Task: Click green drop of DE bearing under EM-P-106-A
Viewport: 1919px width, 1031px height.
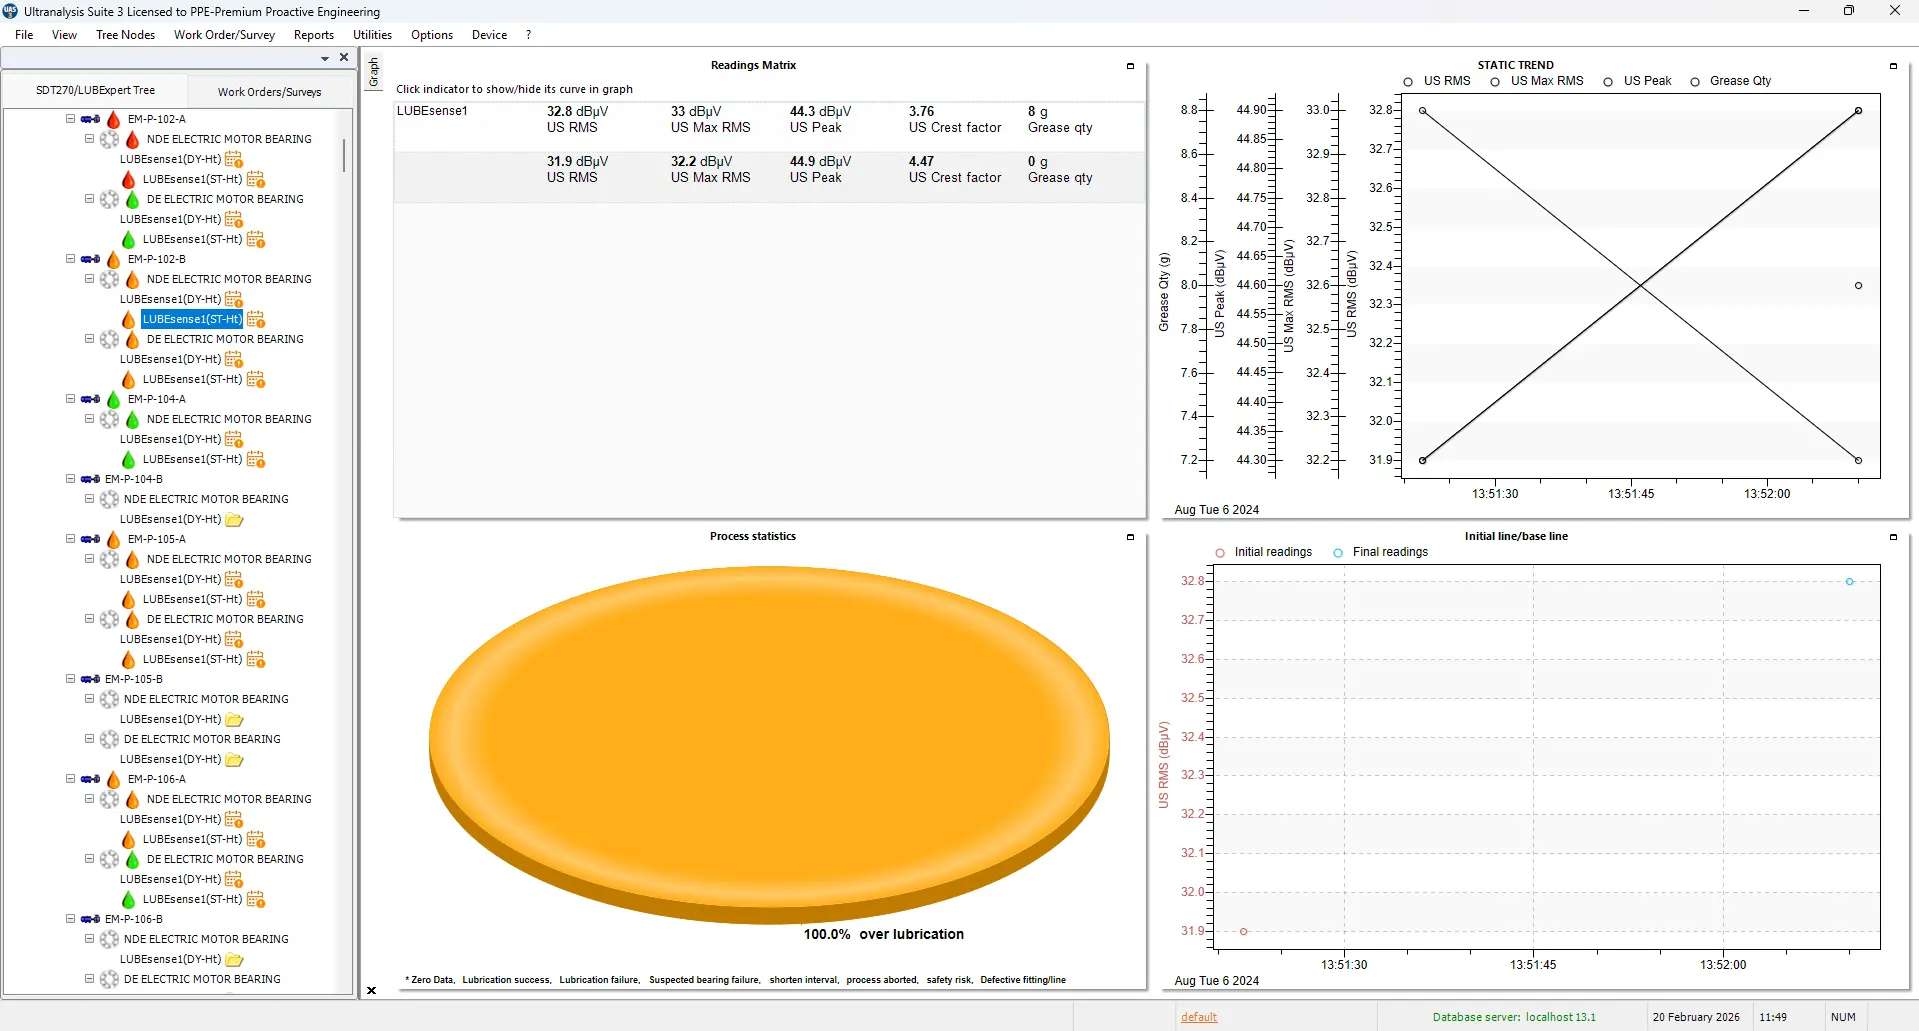Action: tap(132, 859)
